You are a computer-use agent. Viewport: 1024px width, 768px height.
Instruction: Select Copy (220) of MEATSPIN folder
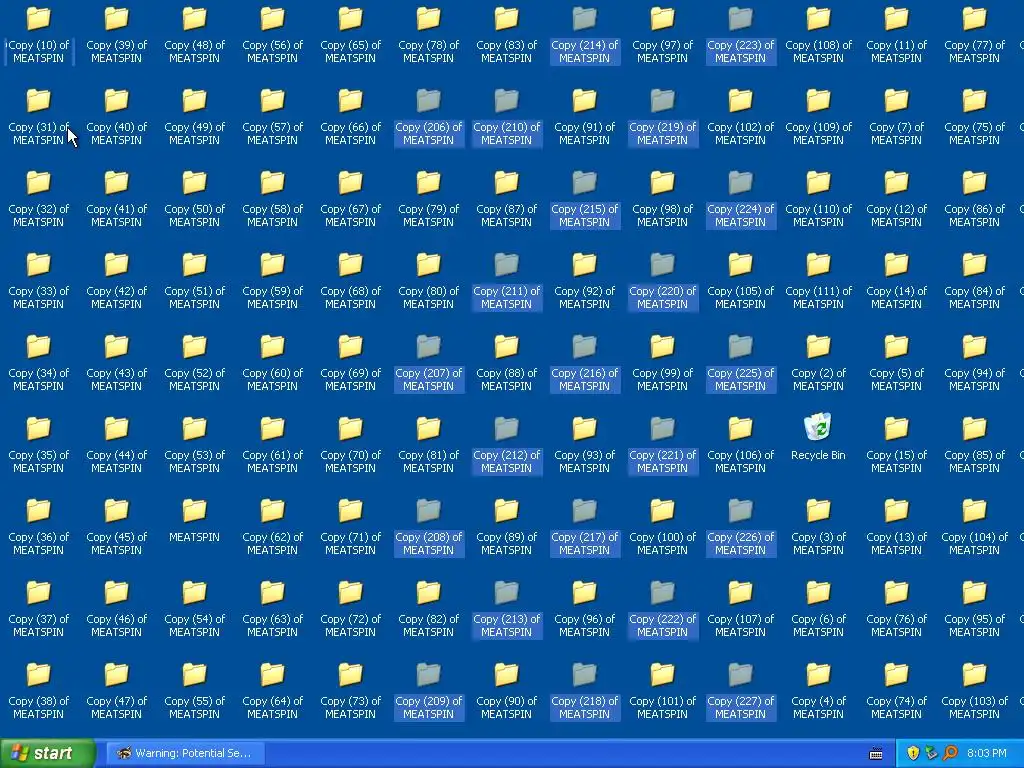662,280
